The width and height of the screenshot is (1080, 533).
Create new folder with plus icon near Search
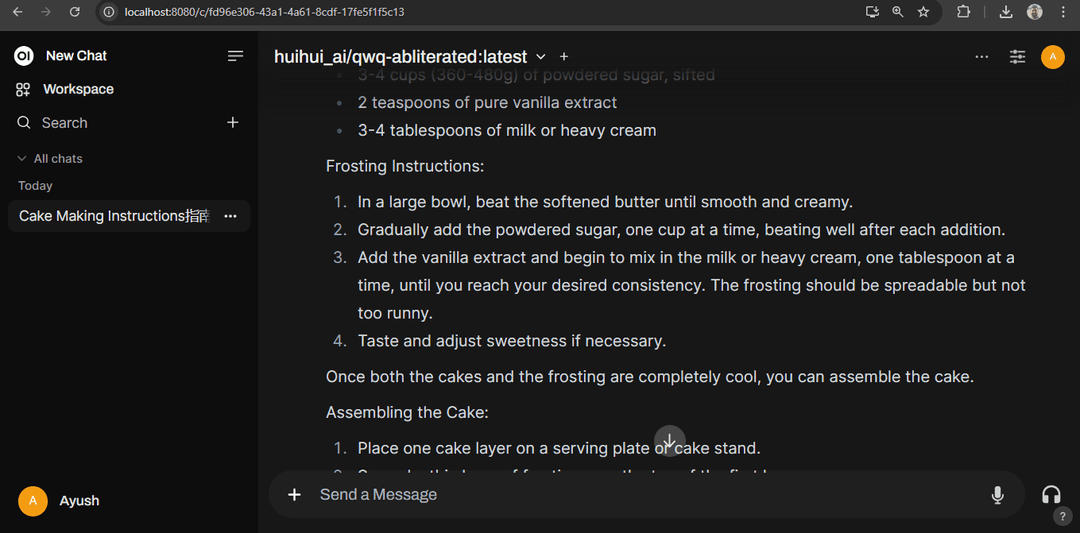coord(233,123)
